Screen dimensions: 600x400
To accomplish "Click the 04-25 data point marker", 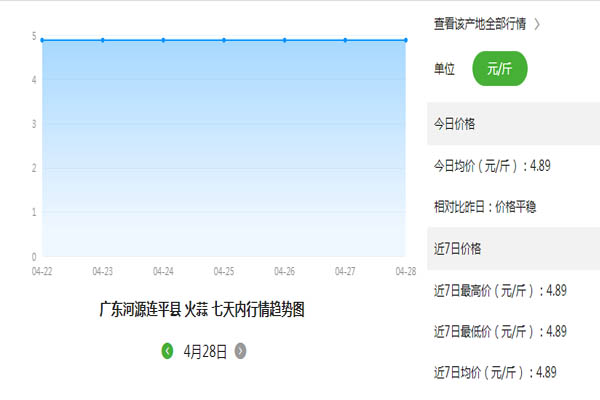I will tap(224, 40).
